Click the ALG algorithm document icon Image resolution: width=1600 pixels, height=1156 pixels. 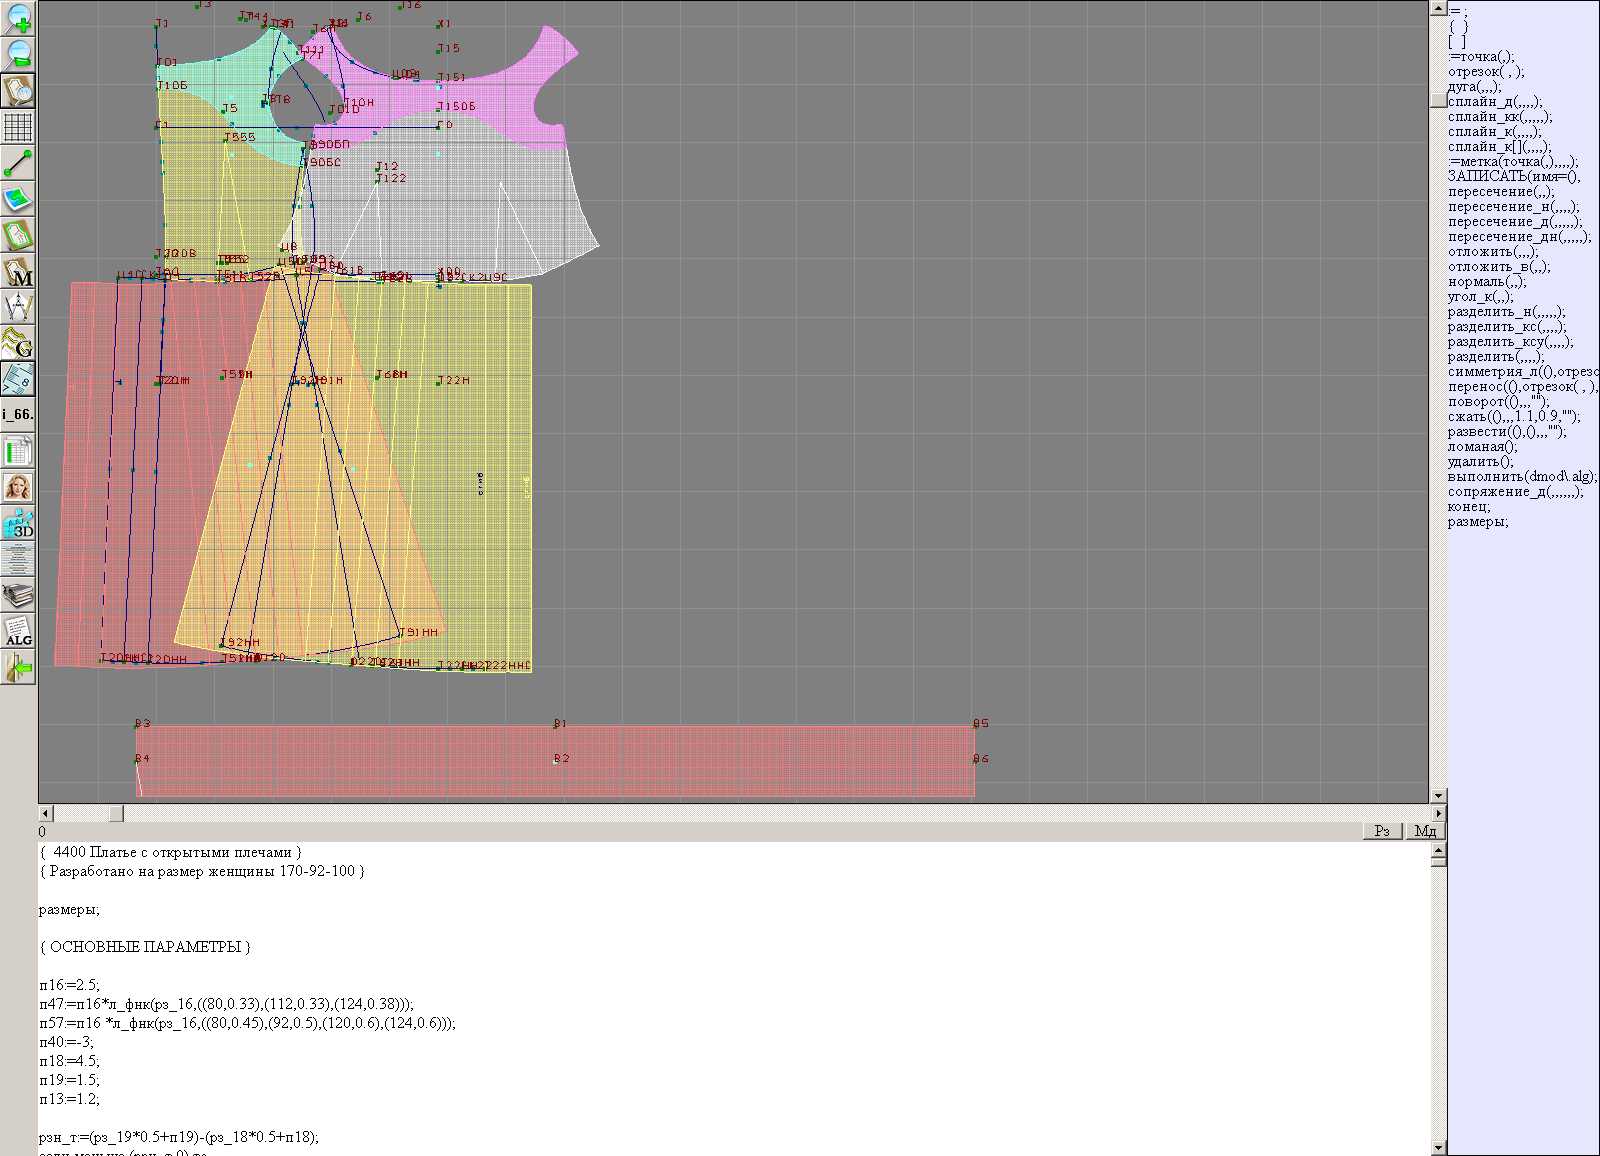pyautogui.click(x=18, y=631)
